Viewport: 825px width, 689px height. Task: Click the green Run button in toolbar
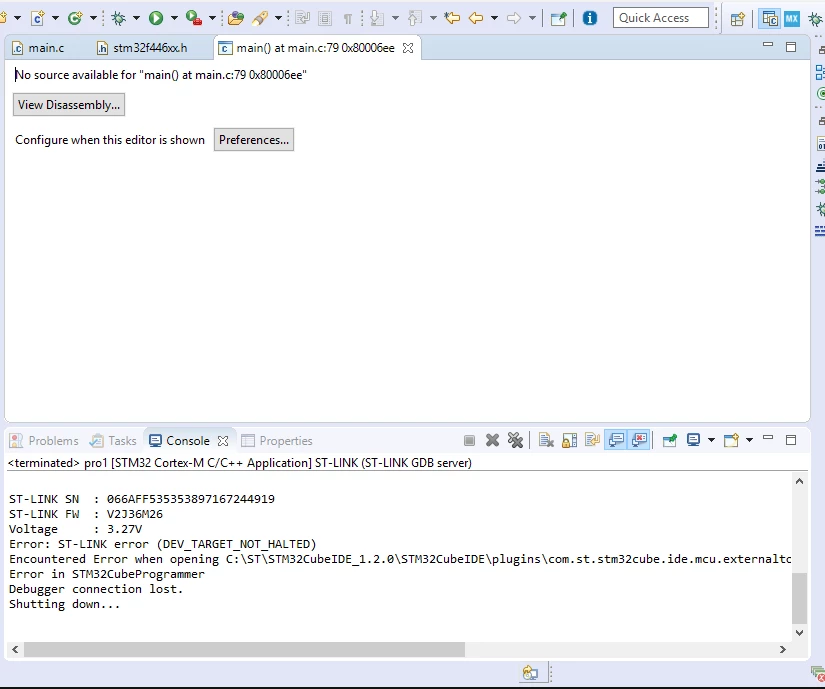pyautogui.click(x=156, y=18)
